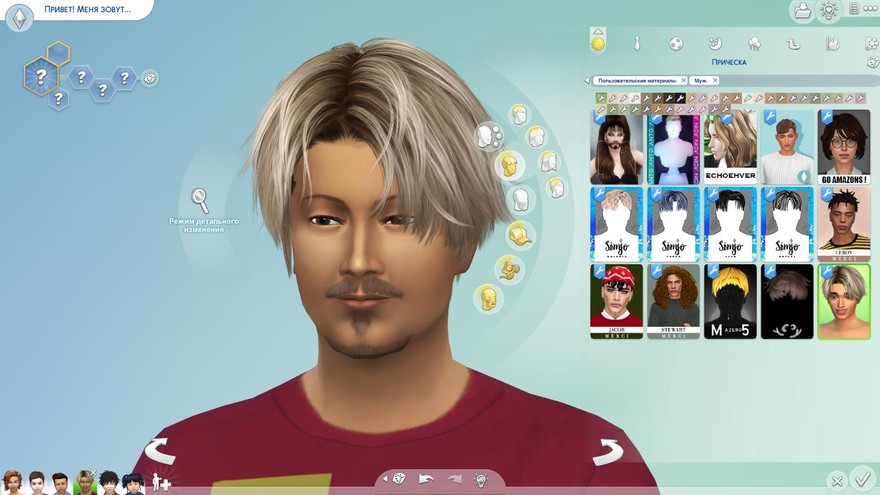
Task: Rotate Sim with the left curved arrow
Action: pos(160,452)
